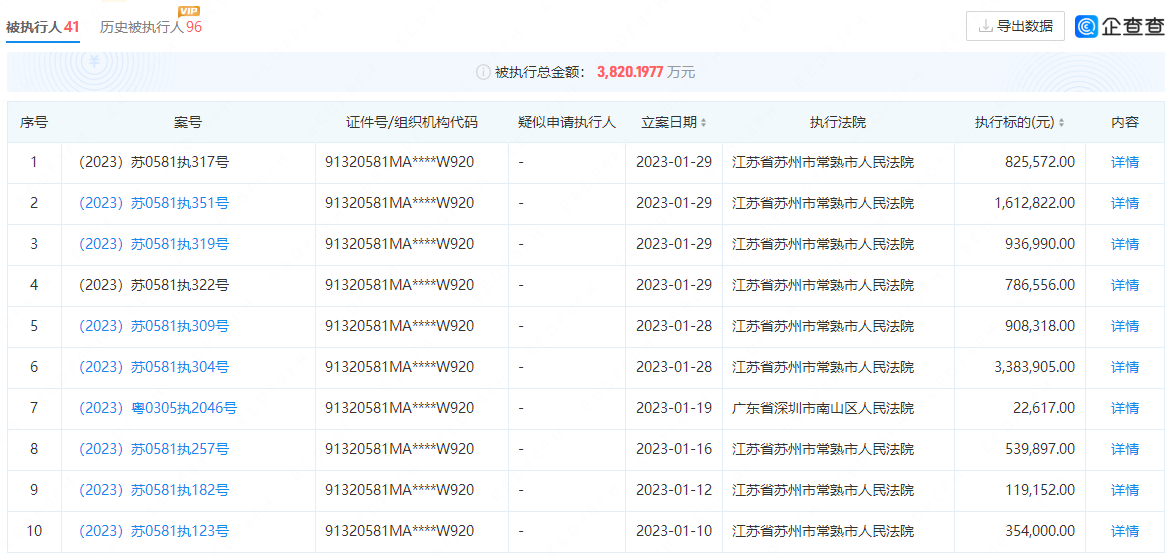Open 历史被执行人 96 tab
Screen dimensions: 1168x557
coord(151,27)
